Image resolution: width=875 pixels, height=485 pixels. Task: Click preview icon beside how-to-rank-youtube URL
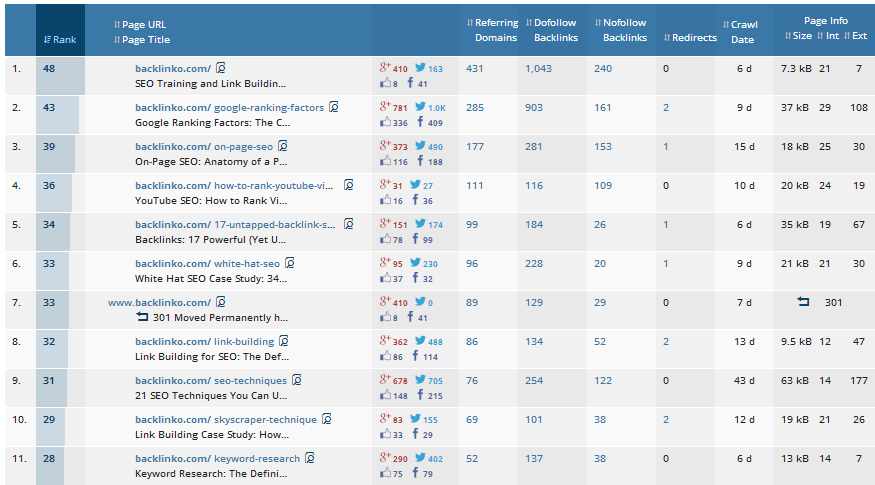(x=349, y=185)
